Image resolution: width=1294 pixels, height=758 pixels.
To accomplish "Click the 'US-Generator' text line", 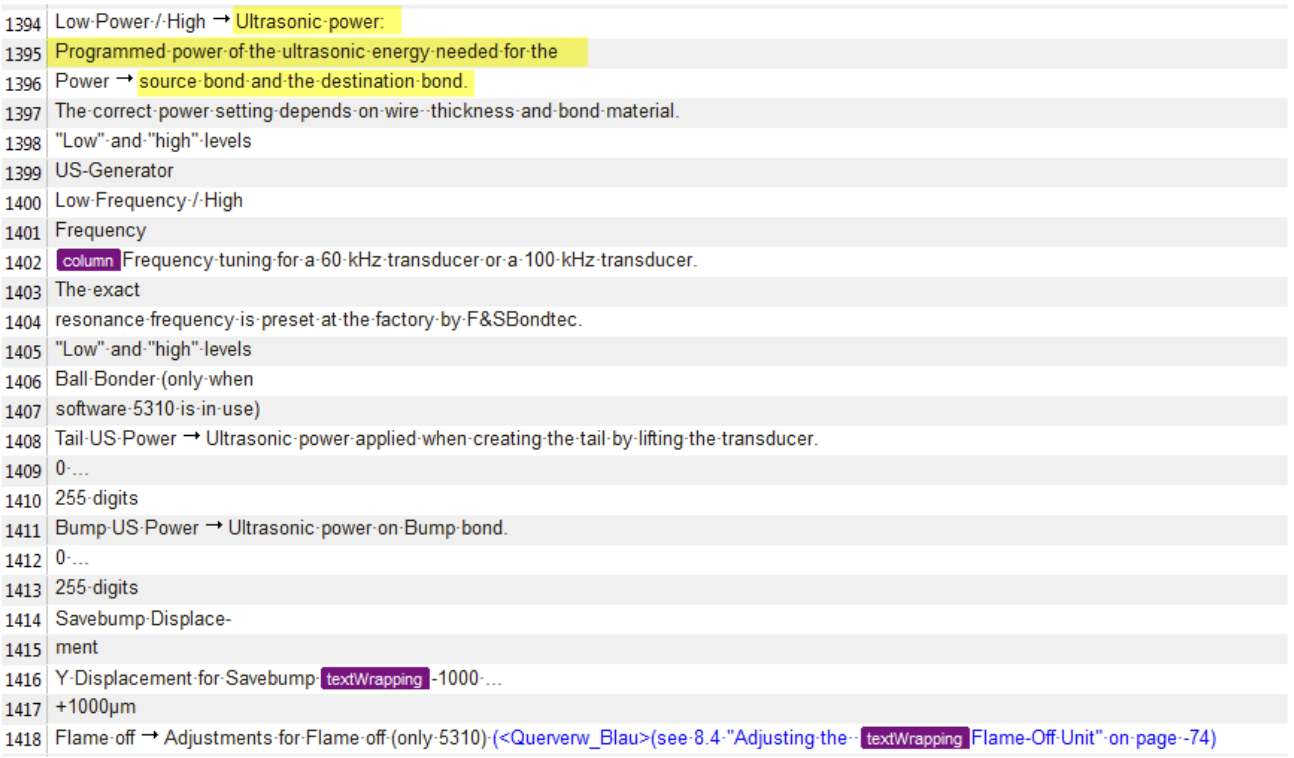I will point(114,171).
